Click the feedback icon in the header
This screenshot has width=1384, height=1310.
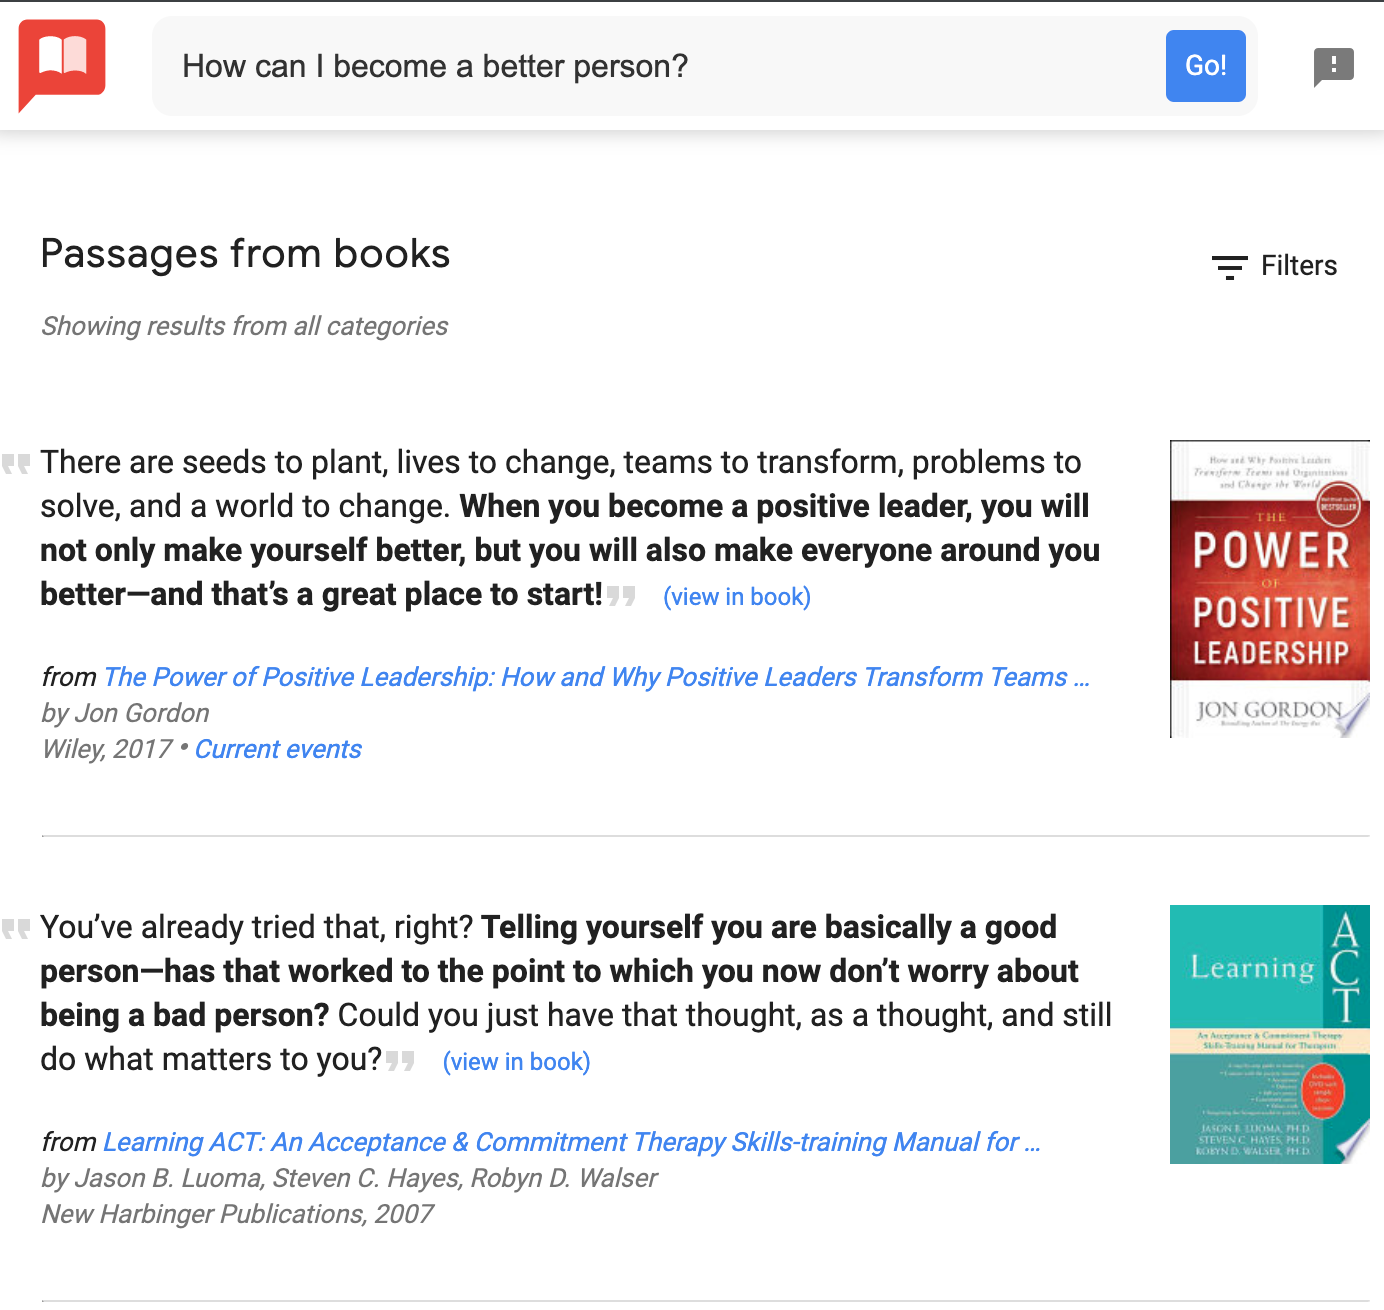pyautogui.click(x=1333, y=67)
